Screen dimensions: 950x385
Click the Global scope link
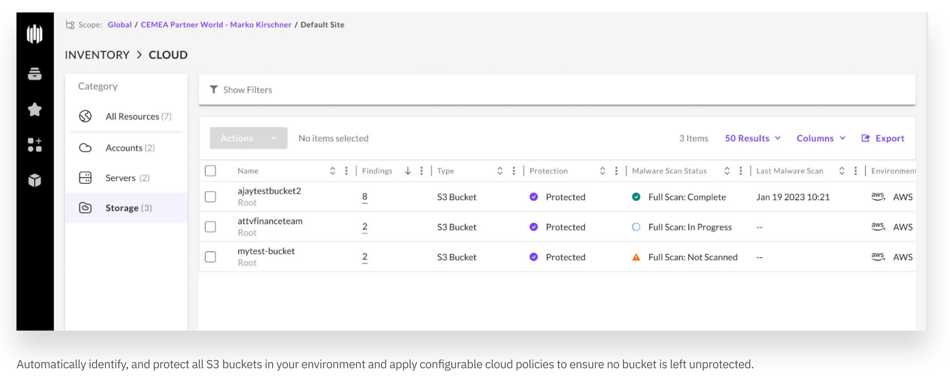tap(119, 25)
